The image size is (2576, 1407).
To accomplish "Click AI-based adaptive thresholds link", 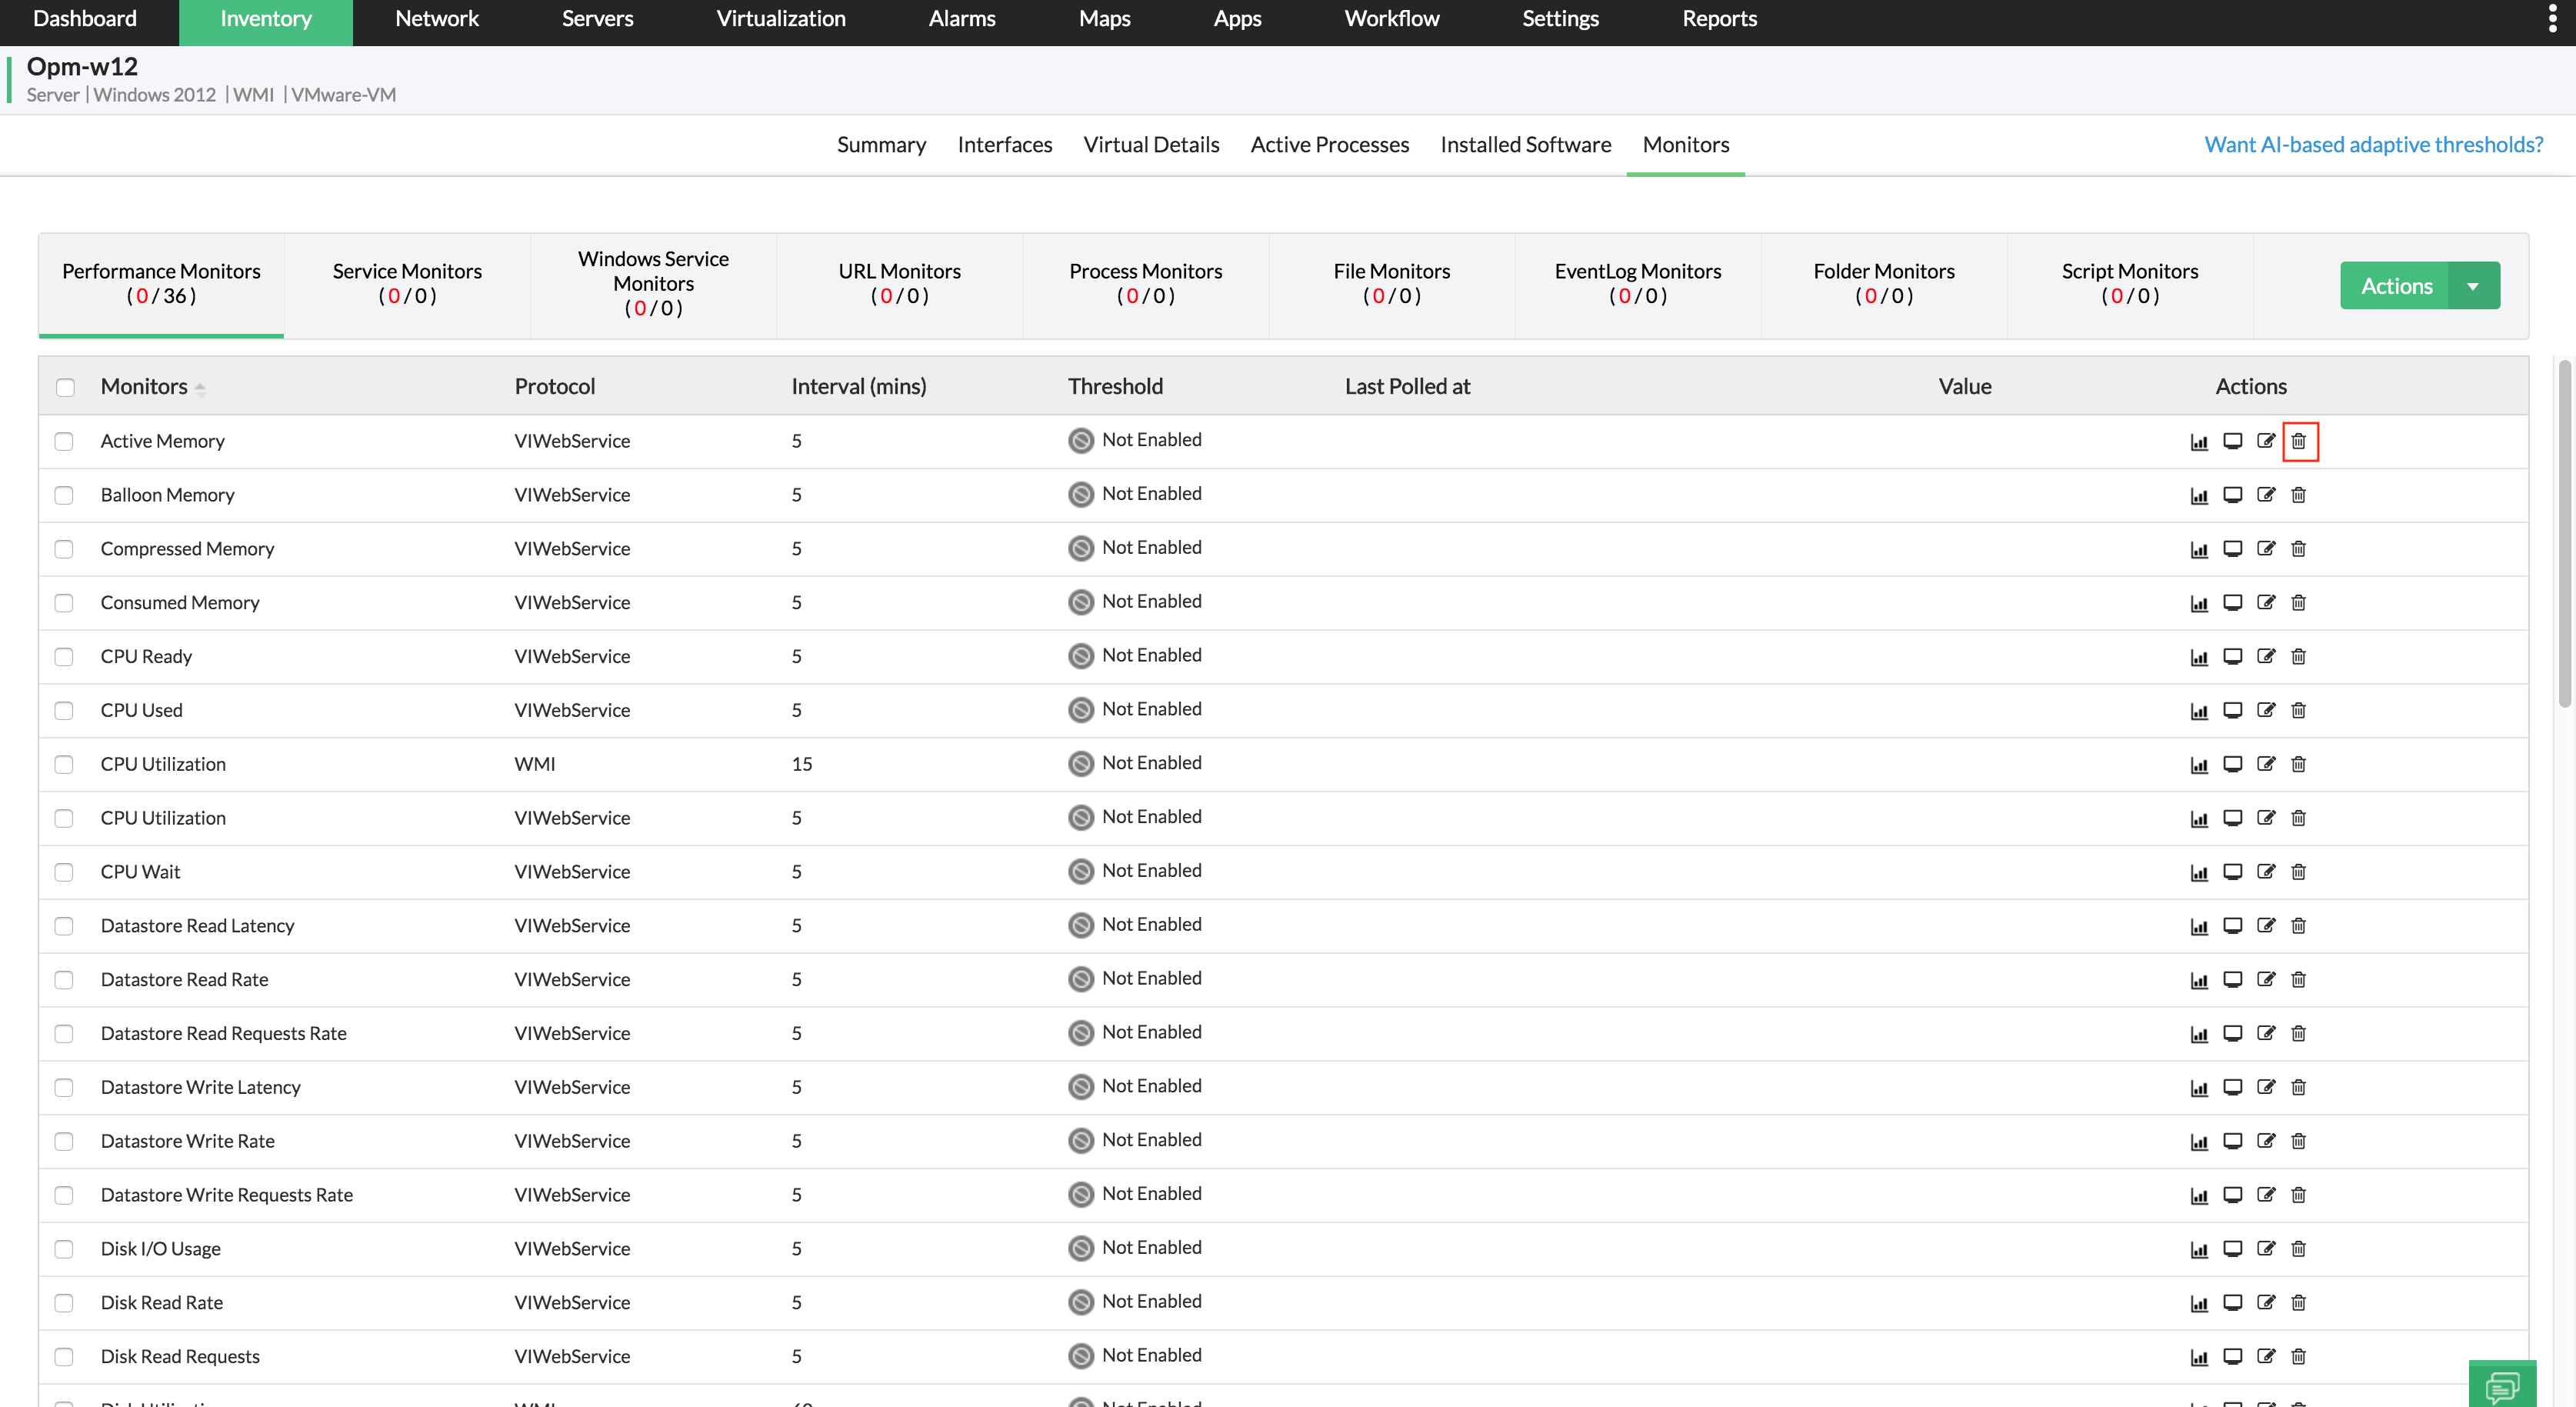I will [2373, 145].
